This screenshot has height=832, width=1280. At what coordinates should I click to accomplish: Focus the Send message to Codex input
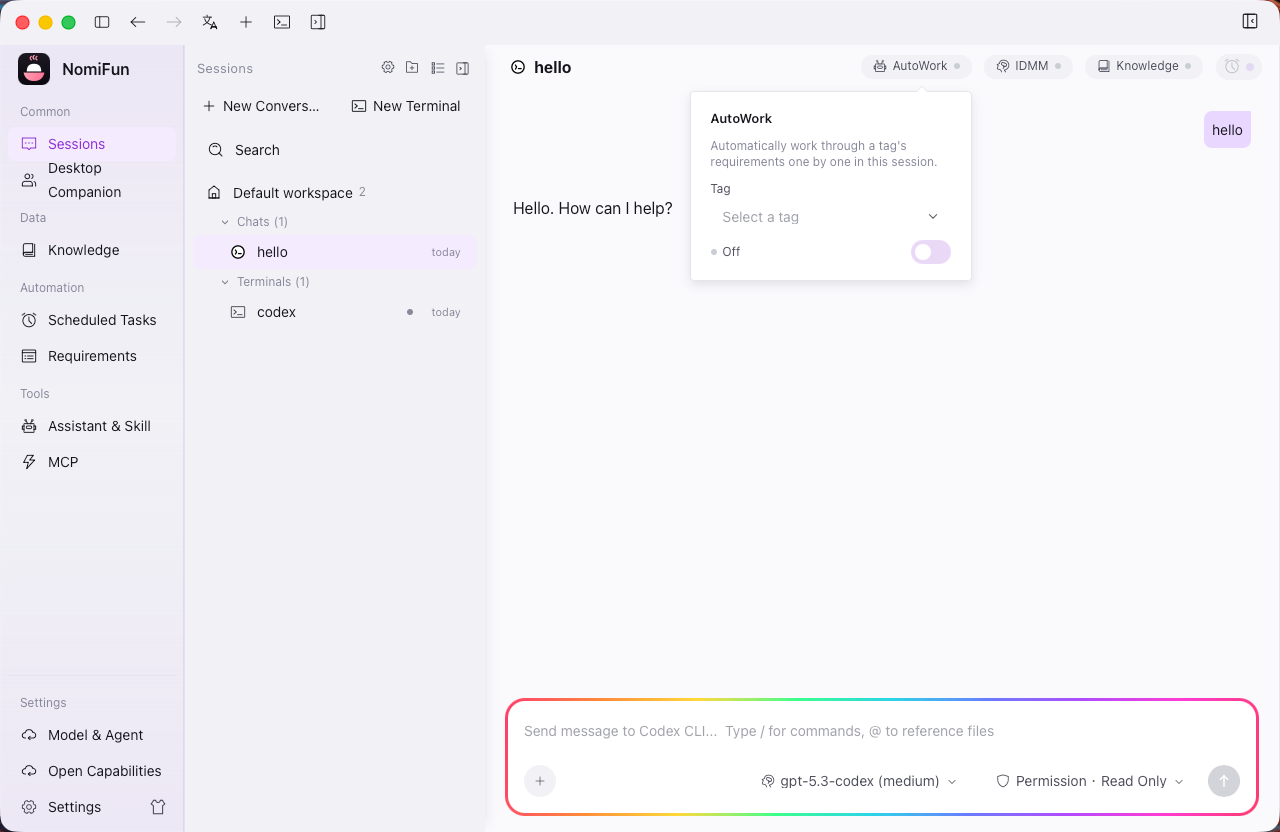[880, 731]
